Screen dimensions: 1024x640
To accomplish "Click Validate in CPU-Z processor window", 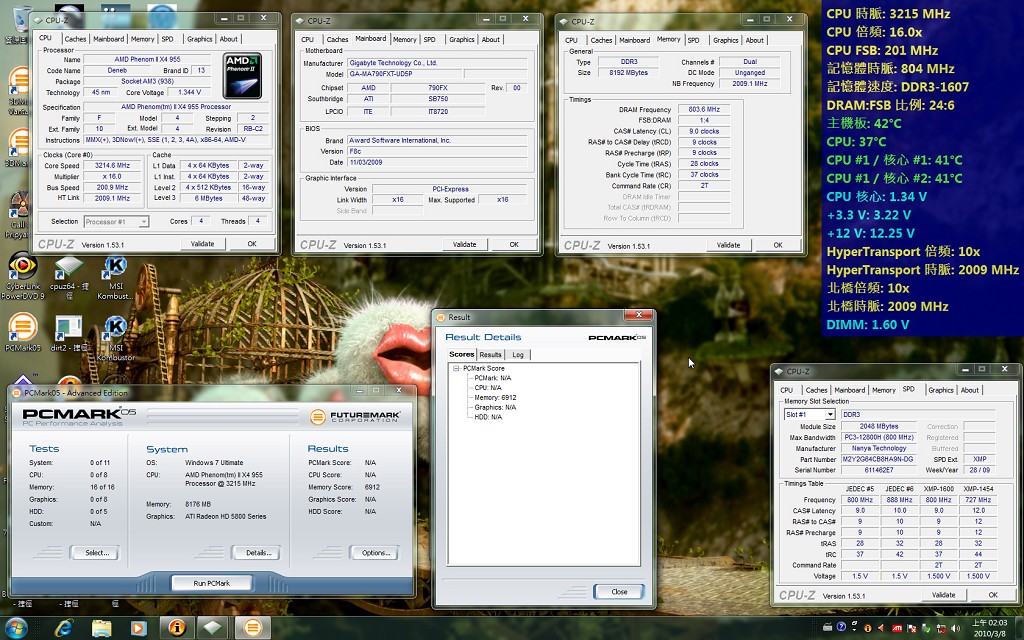I will [202, 244].
